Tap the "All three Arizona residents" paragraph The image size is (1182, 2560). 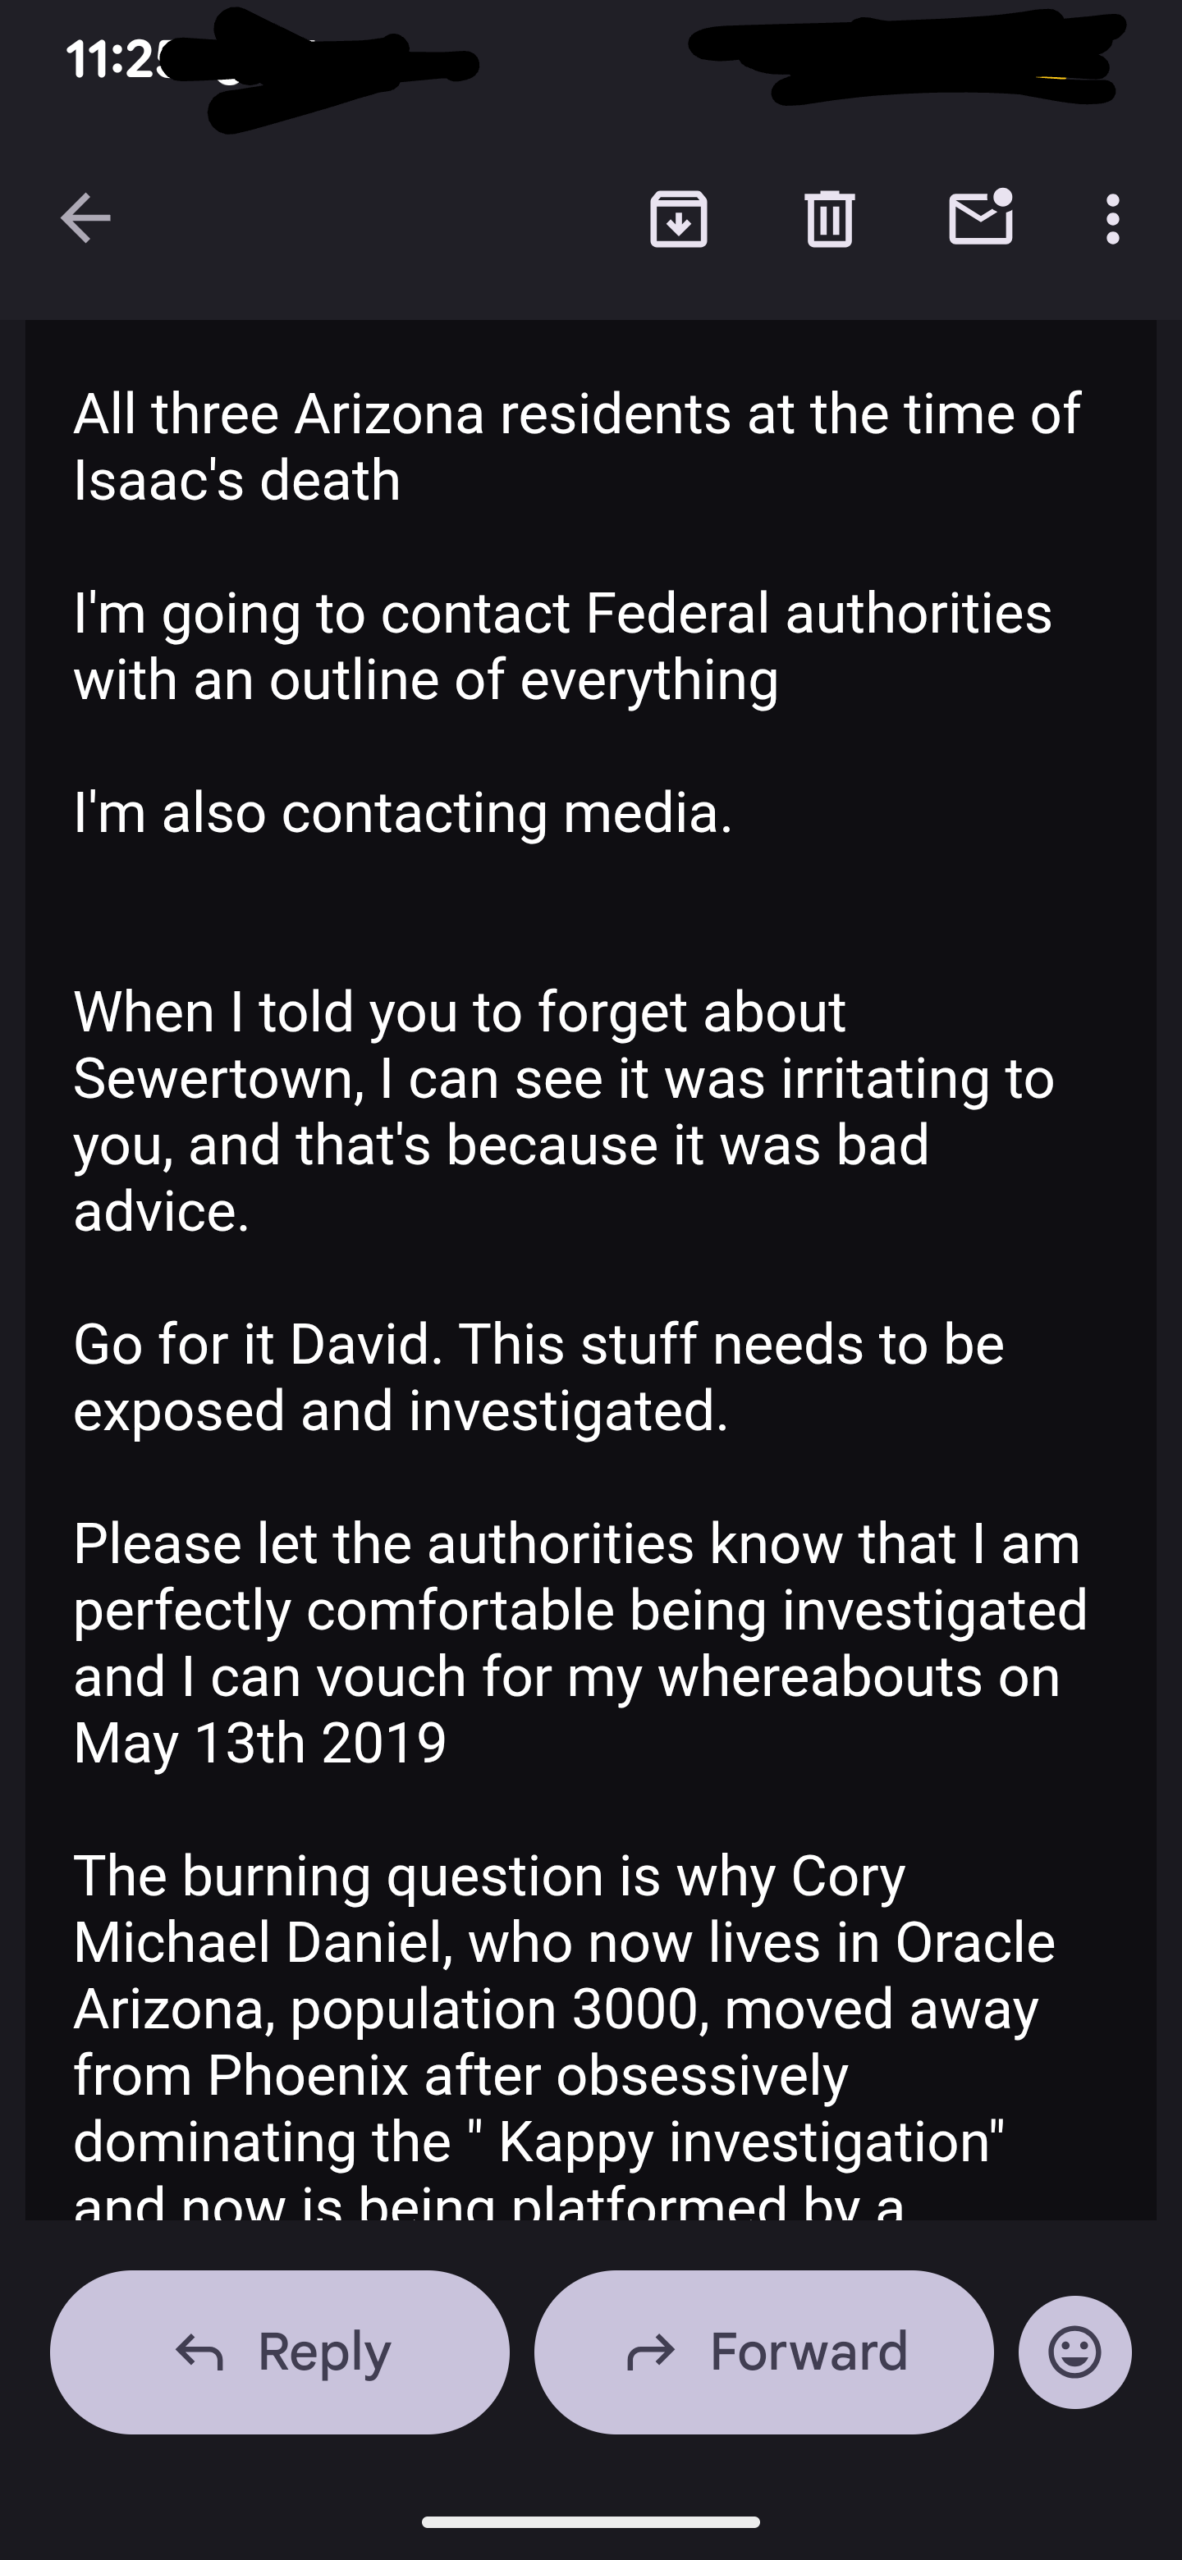[576, 414]
